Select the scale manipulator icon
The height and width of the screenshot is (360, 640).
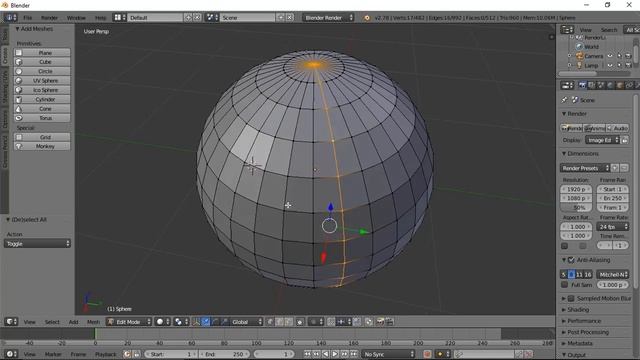click(224, 322)
